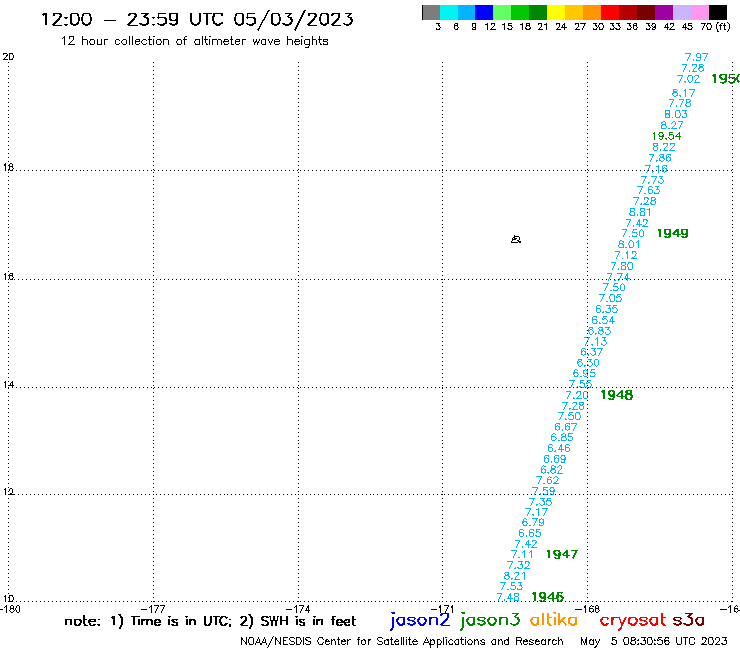Click the 1947 pass time label
740x650 pixels.
[562, 554]
